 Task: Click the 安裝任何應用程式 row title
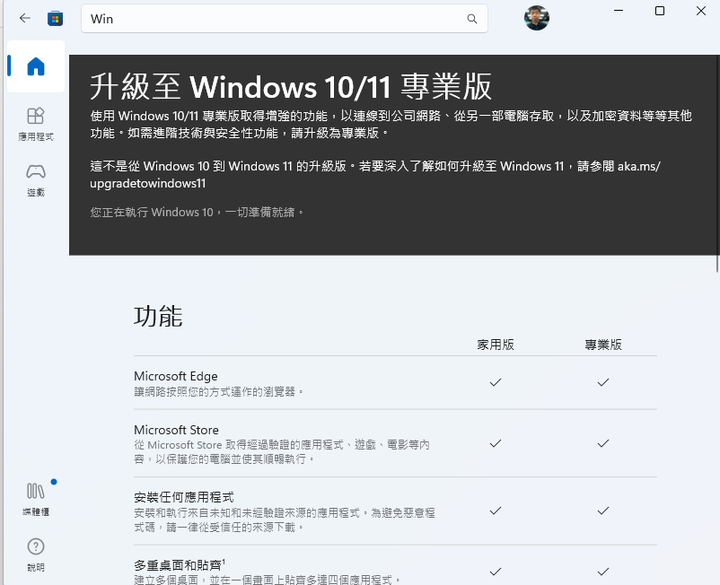(184, 497)
